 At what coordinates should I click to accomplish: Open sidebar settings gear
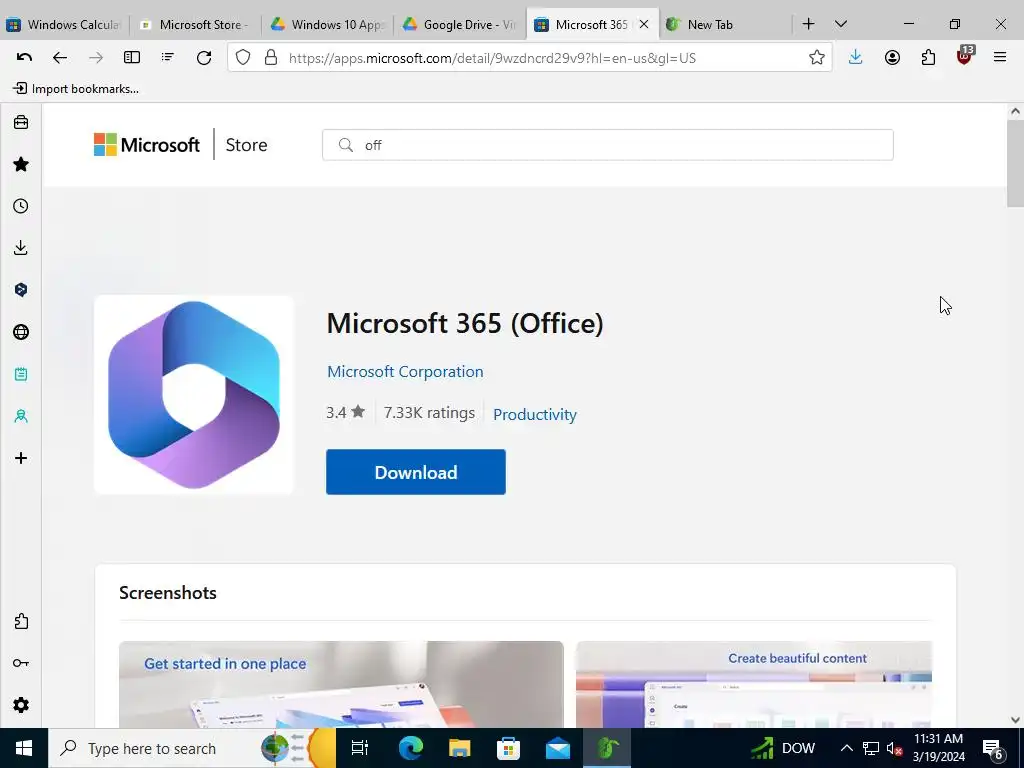(x=21, y=705)
